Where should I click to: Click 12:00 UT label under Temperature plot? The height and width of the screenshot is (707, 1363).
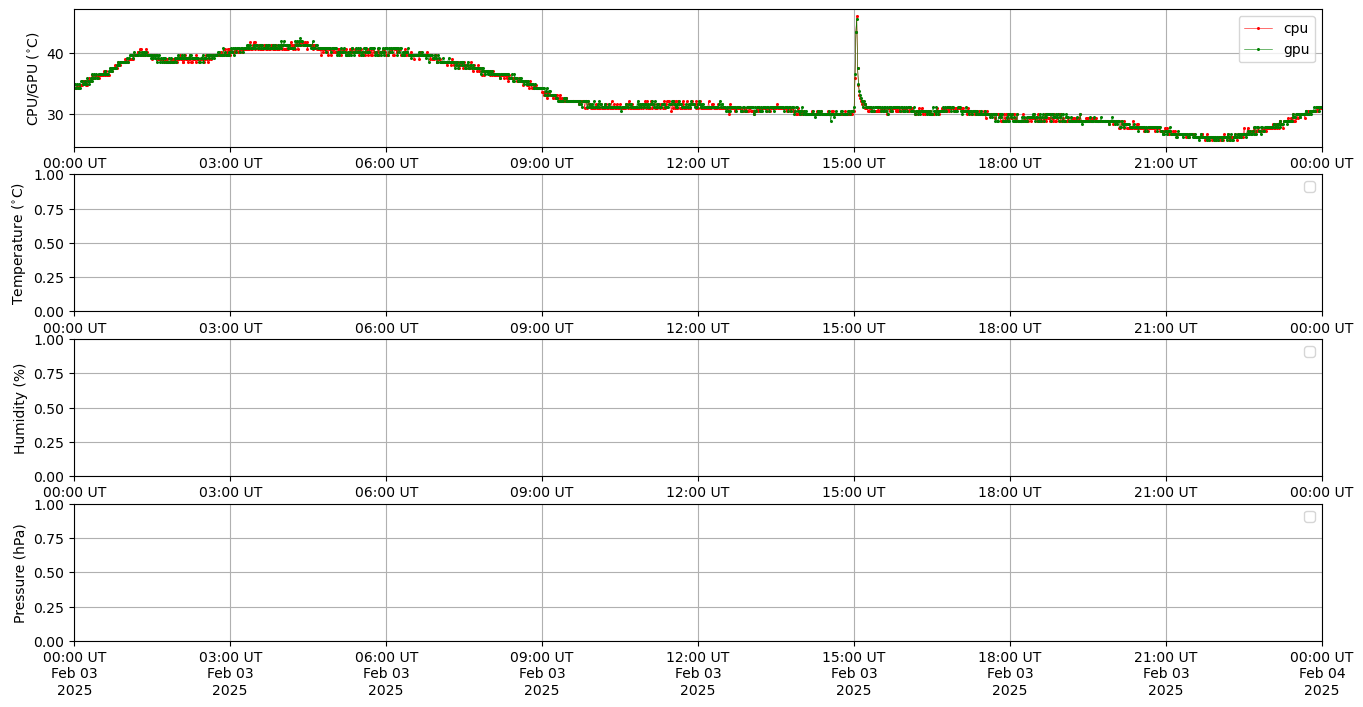(698, 327)
